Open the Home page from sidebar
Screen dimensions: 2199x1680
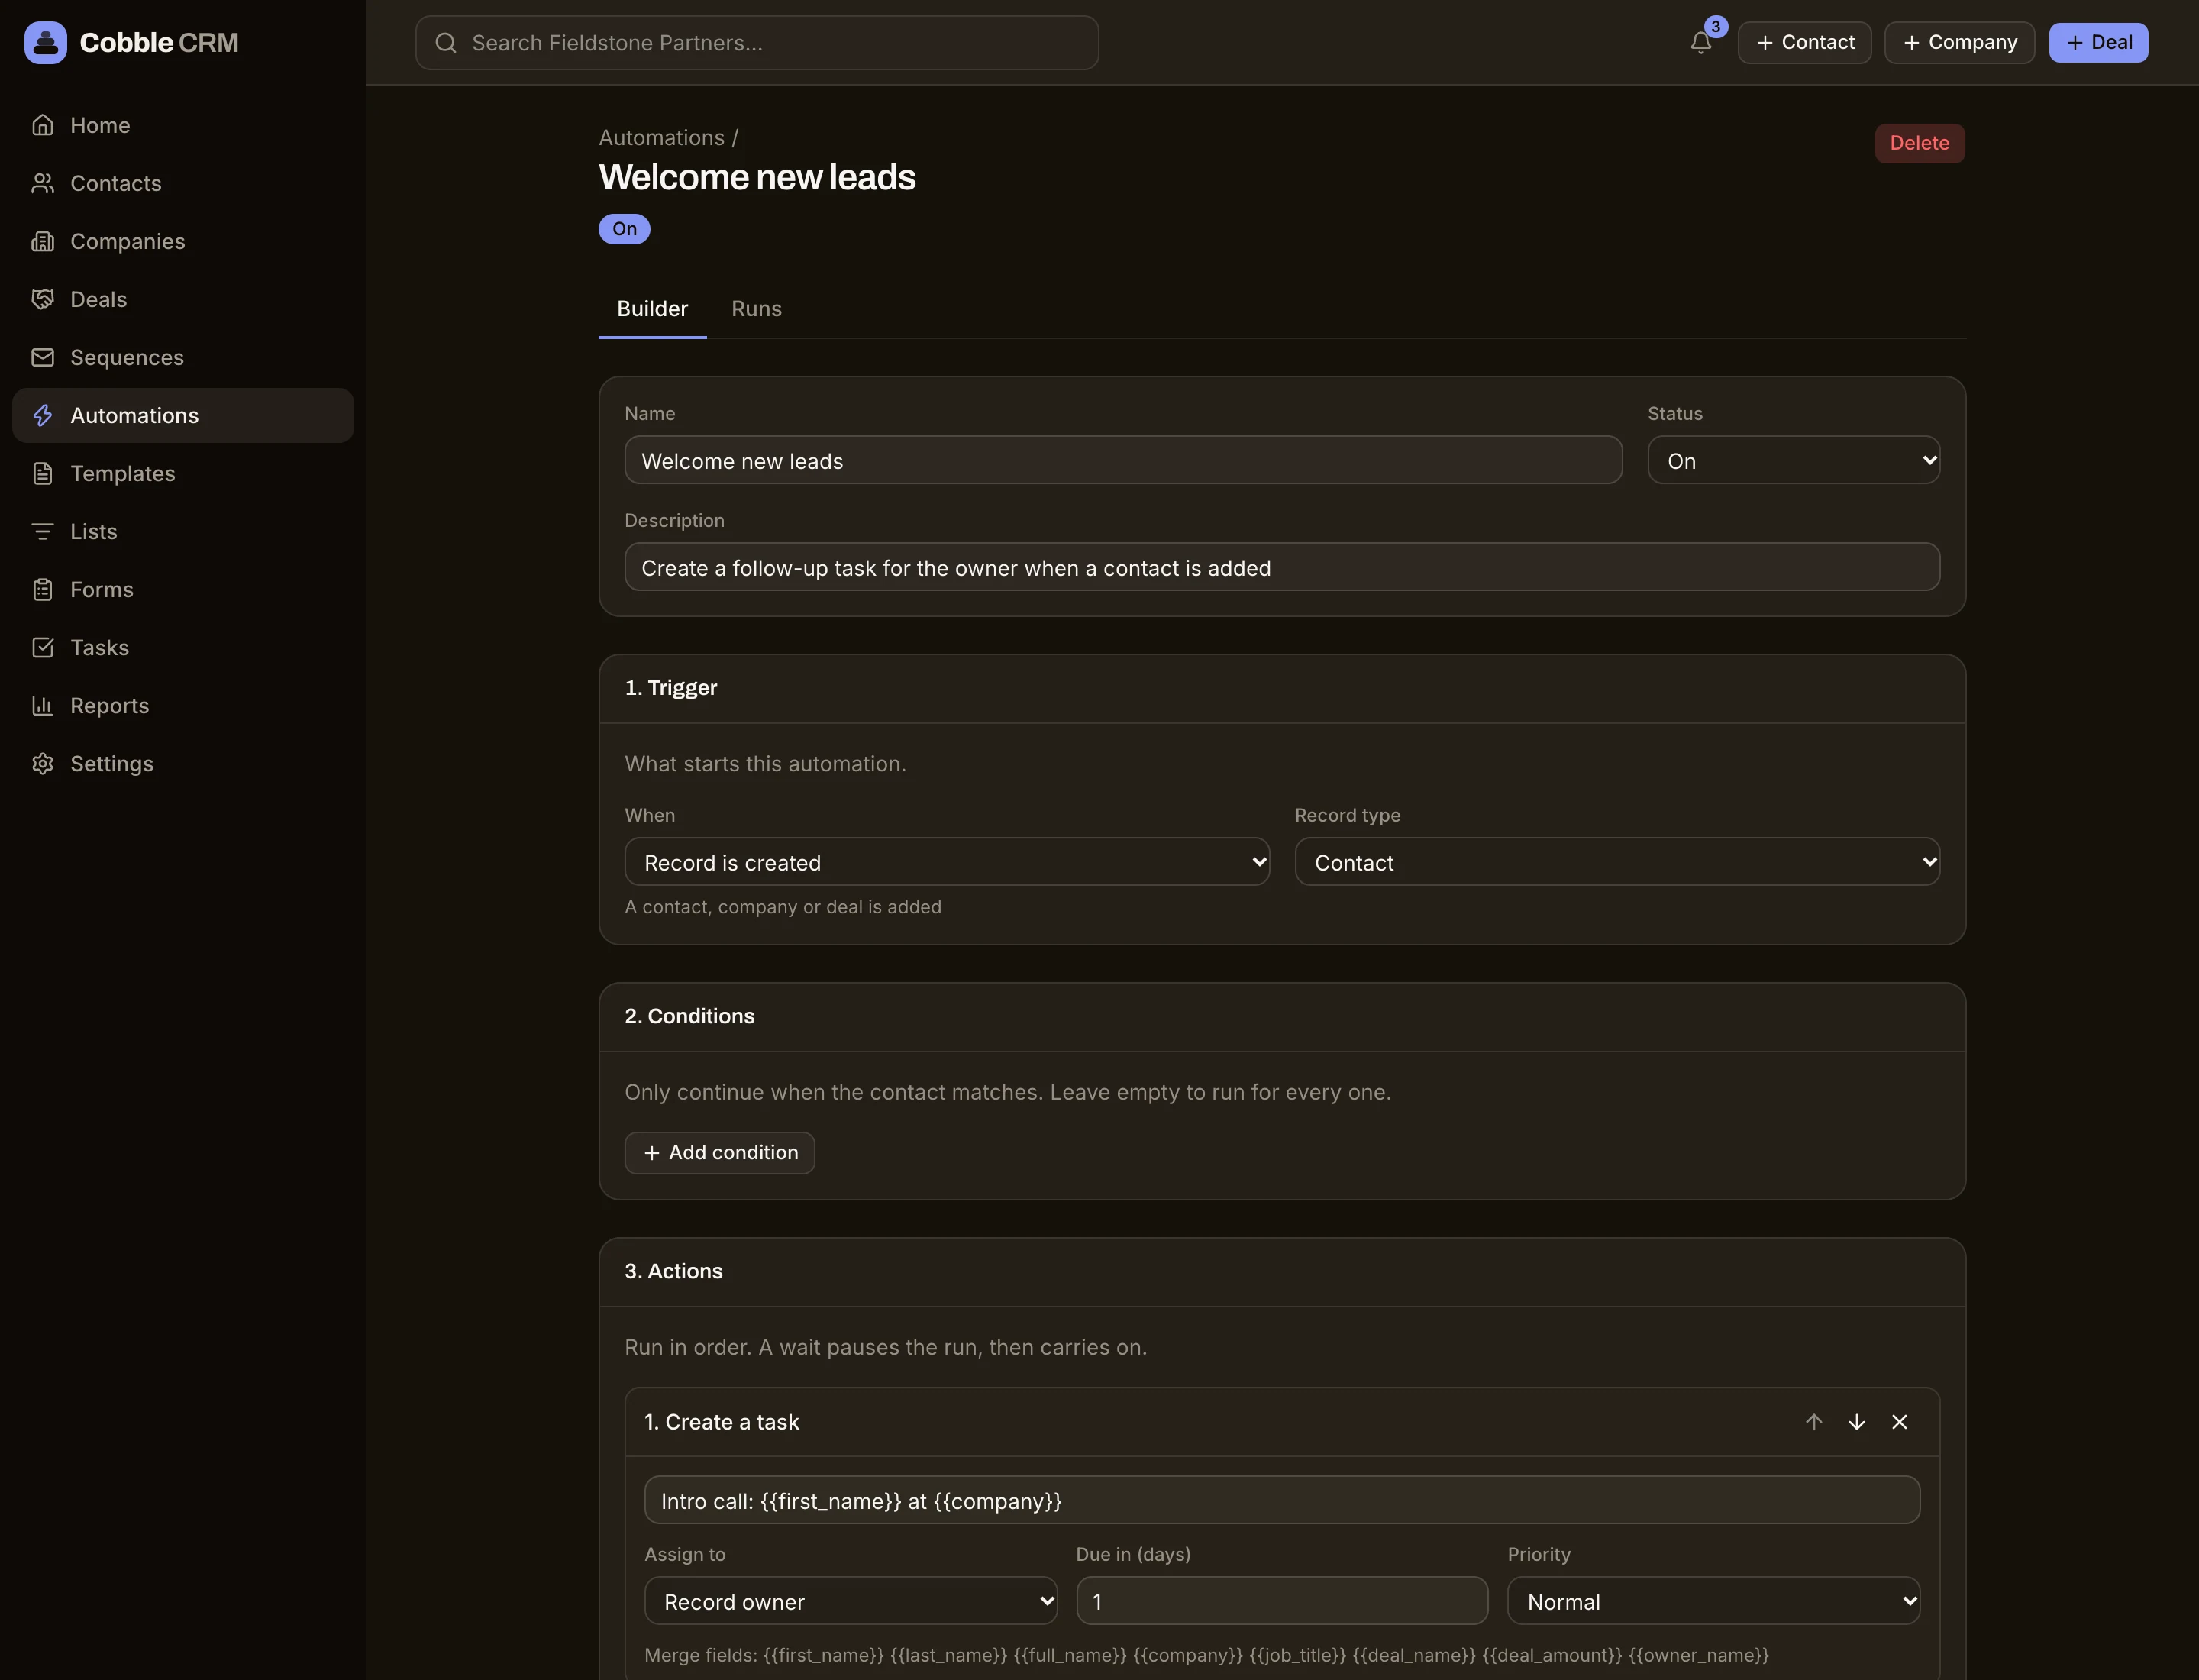[x=183, y=125]
